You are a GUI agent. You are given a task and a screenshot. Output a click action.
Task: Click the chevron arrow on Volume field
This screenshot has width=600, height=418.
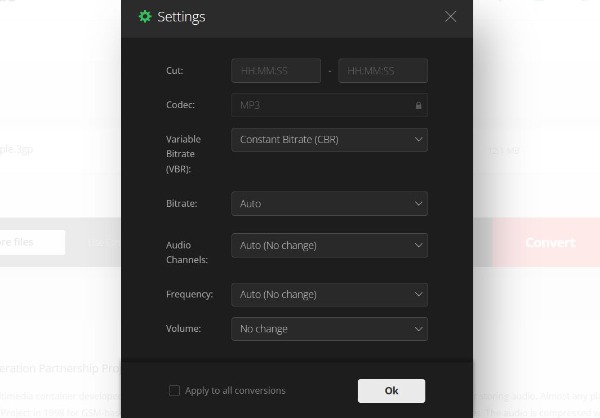[418, 329]
